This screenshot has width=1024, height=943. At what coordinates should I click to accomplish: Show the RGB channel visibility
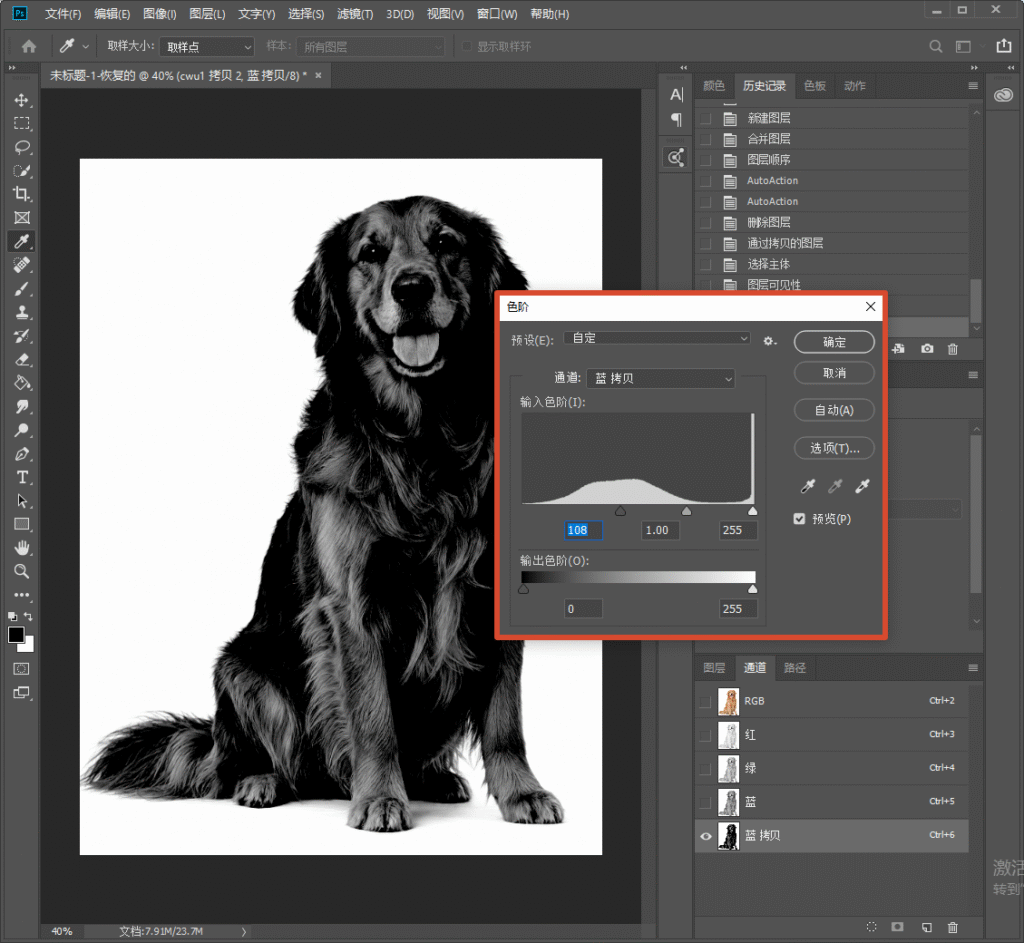[x=705, y=701]
